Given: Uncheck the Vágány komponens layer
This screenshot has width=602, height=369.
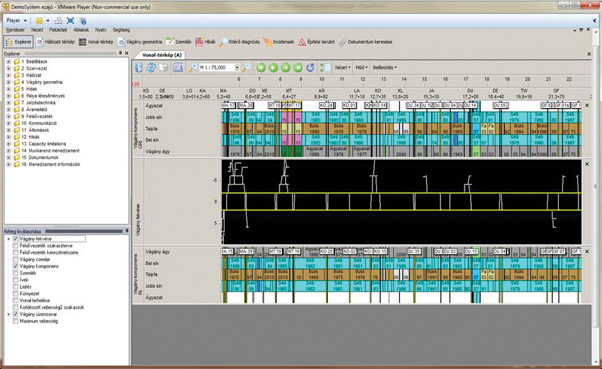Looking at the screenshot, I should click(x=16, y=266).
